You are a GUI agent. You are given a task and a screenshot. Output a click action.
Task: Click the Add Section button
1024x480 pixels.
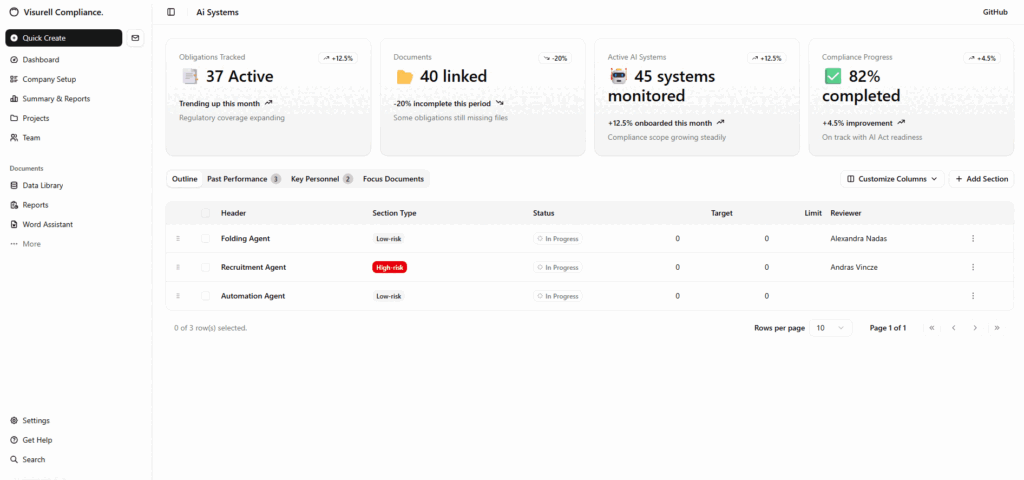pyautogui.click(x=981, y=179)
